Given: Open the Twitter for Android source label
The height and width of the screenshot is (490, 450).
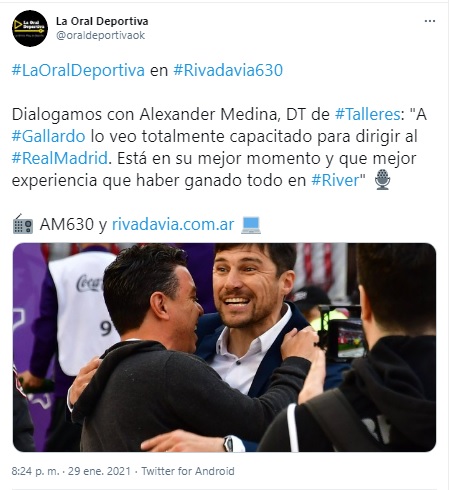Looking at the screenshot, I should 188,471.
